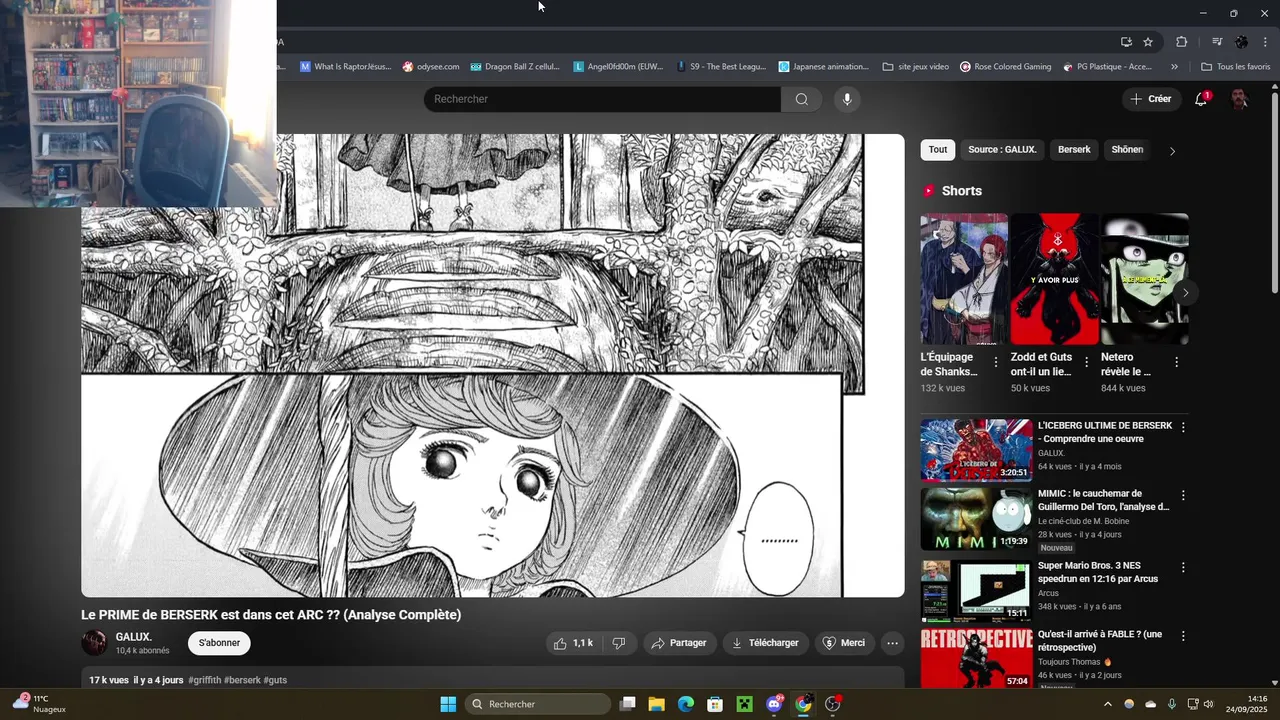Start voice search with microphone icon
This screenshot has width=1280, height=720.
click(847, 99)
